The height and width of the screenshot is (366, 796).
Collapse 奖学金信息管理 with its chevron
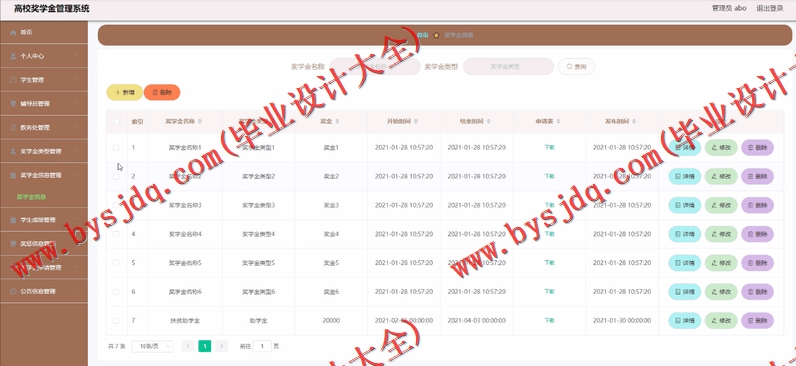coord(77,175)
